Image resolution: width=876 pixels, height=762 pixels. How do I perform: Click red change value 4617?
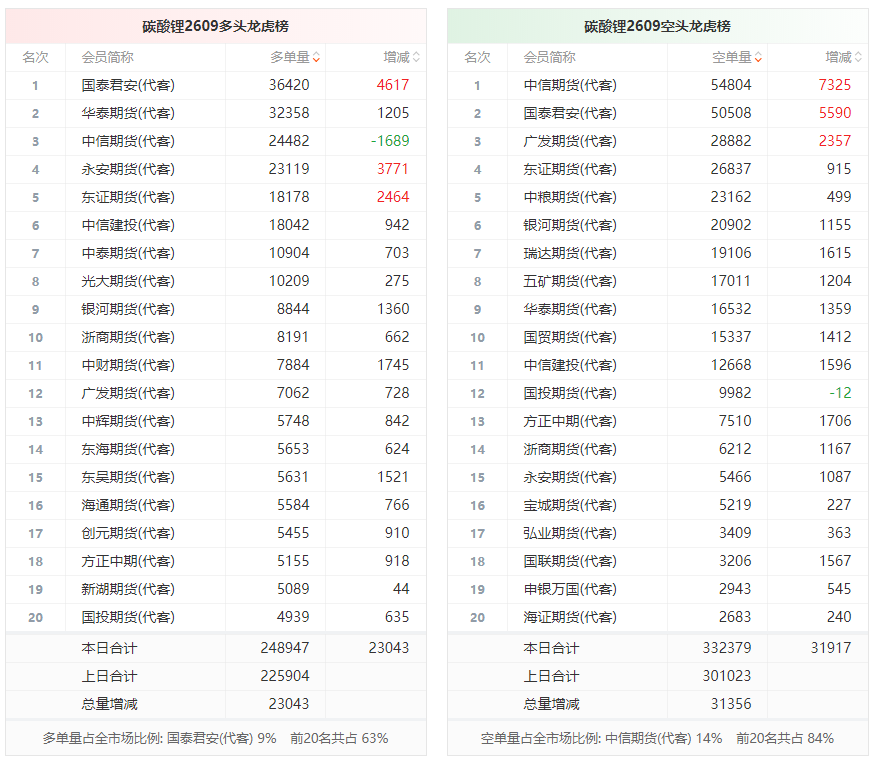point(393,85)
